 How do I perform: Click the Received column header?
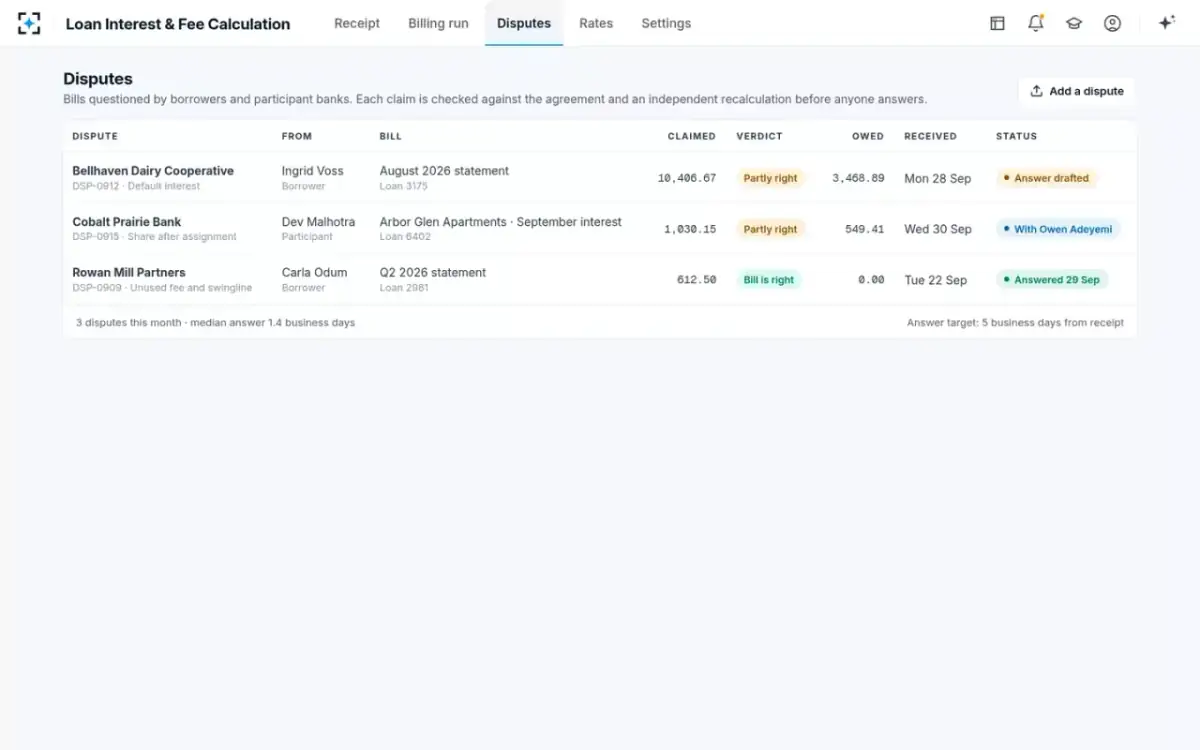pos(930,136)
